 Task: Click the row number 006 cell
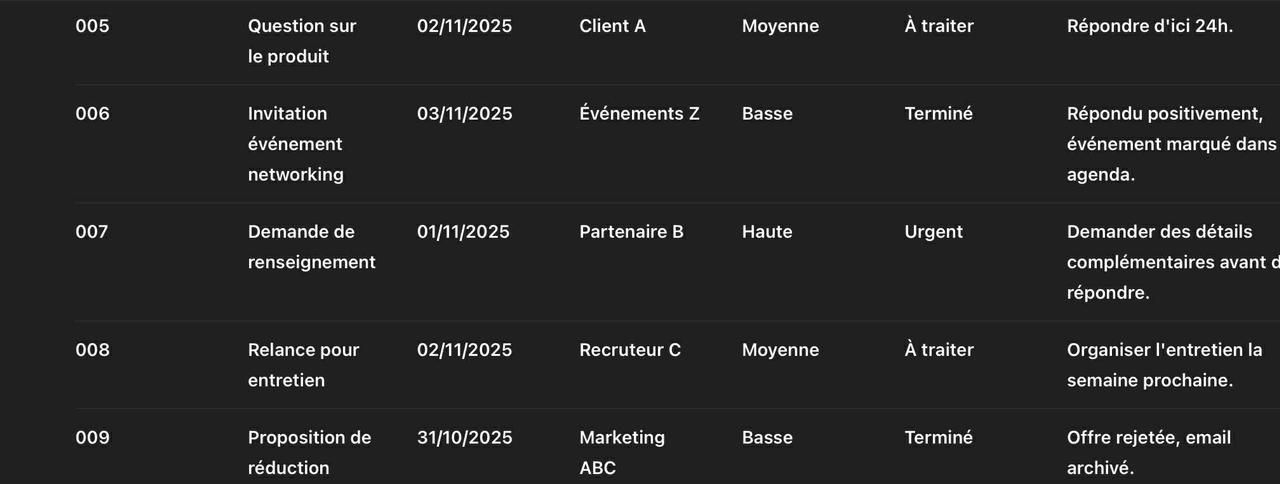point(92,114)
